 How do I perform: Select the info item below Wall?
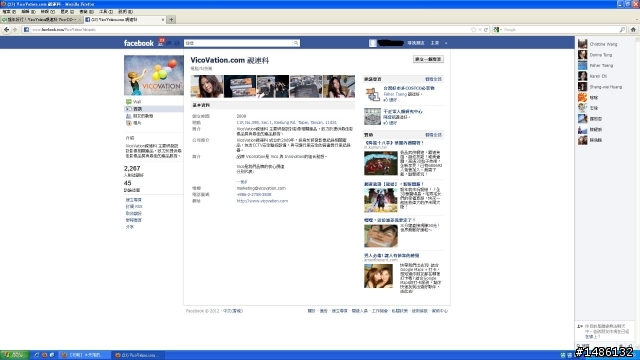point(153,109)
